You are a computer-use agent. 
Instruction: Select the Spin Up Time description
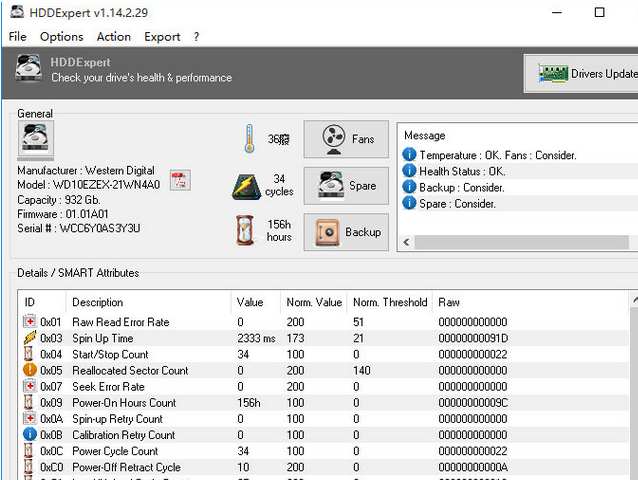click(x=103, y=338)
